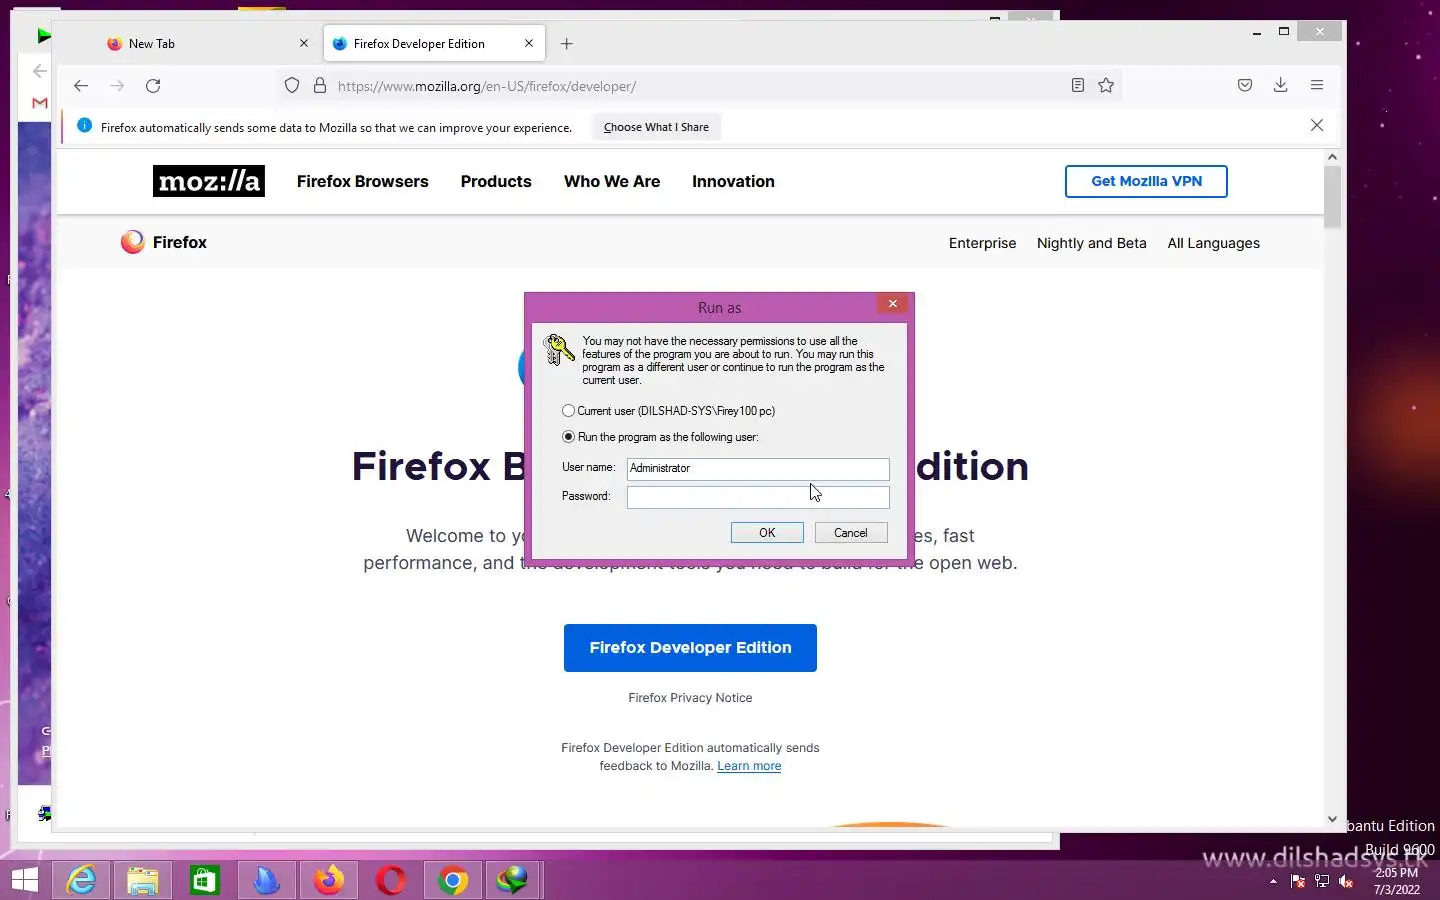The height and width of the screenshot is (900, 1440).
Task: Open Firefox Privacy Notice link
Action: (690, 698)
